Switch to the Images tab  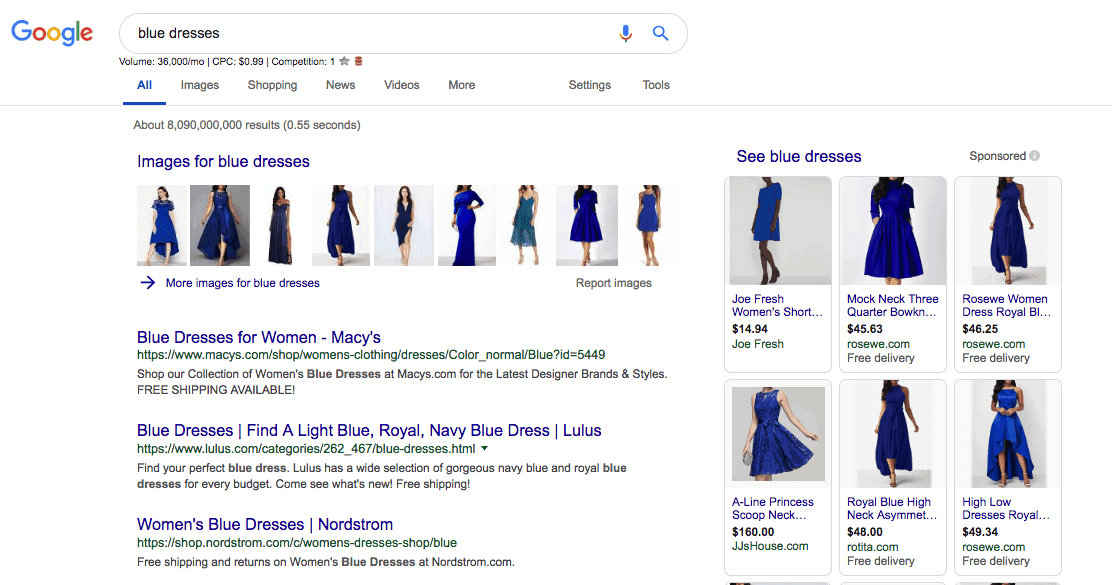199,85
